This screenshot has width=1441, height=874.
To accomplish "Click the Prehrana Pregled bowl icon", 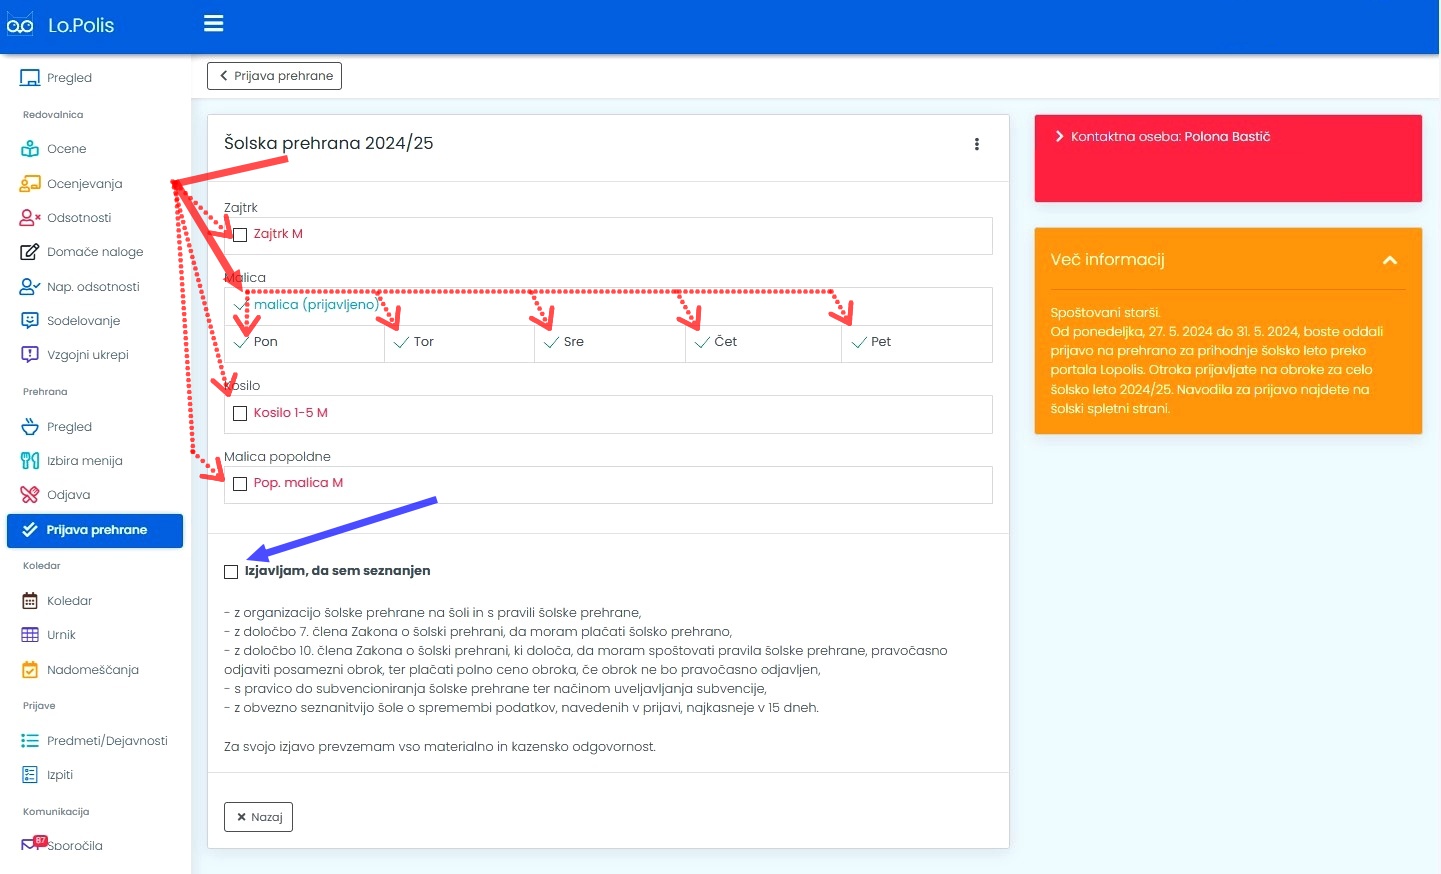I will pyautogui.click(x=30, y=427).
